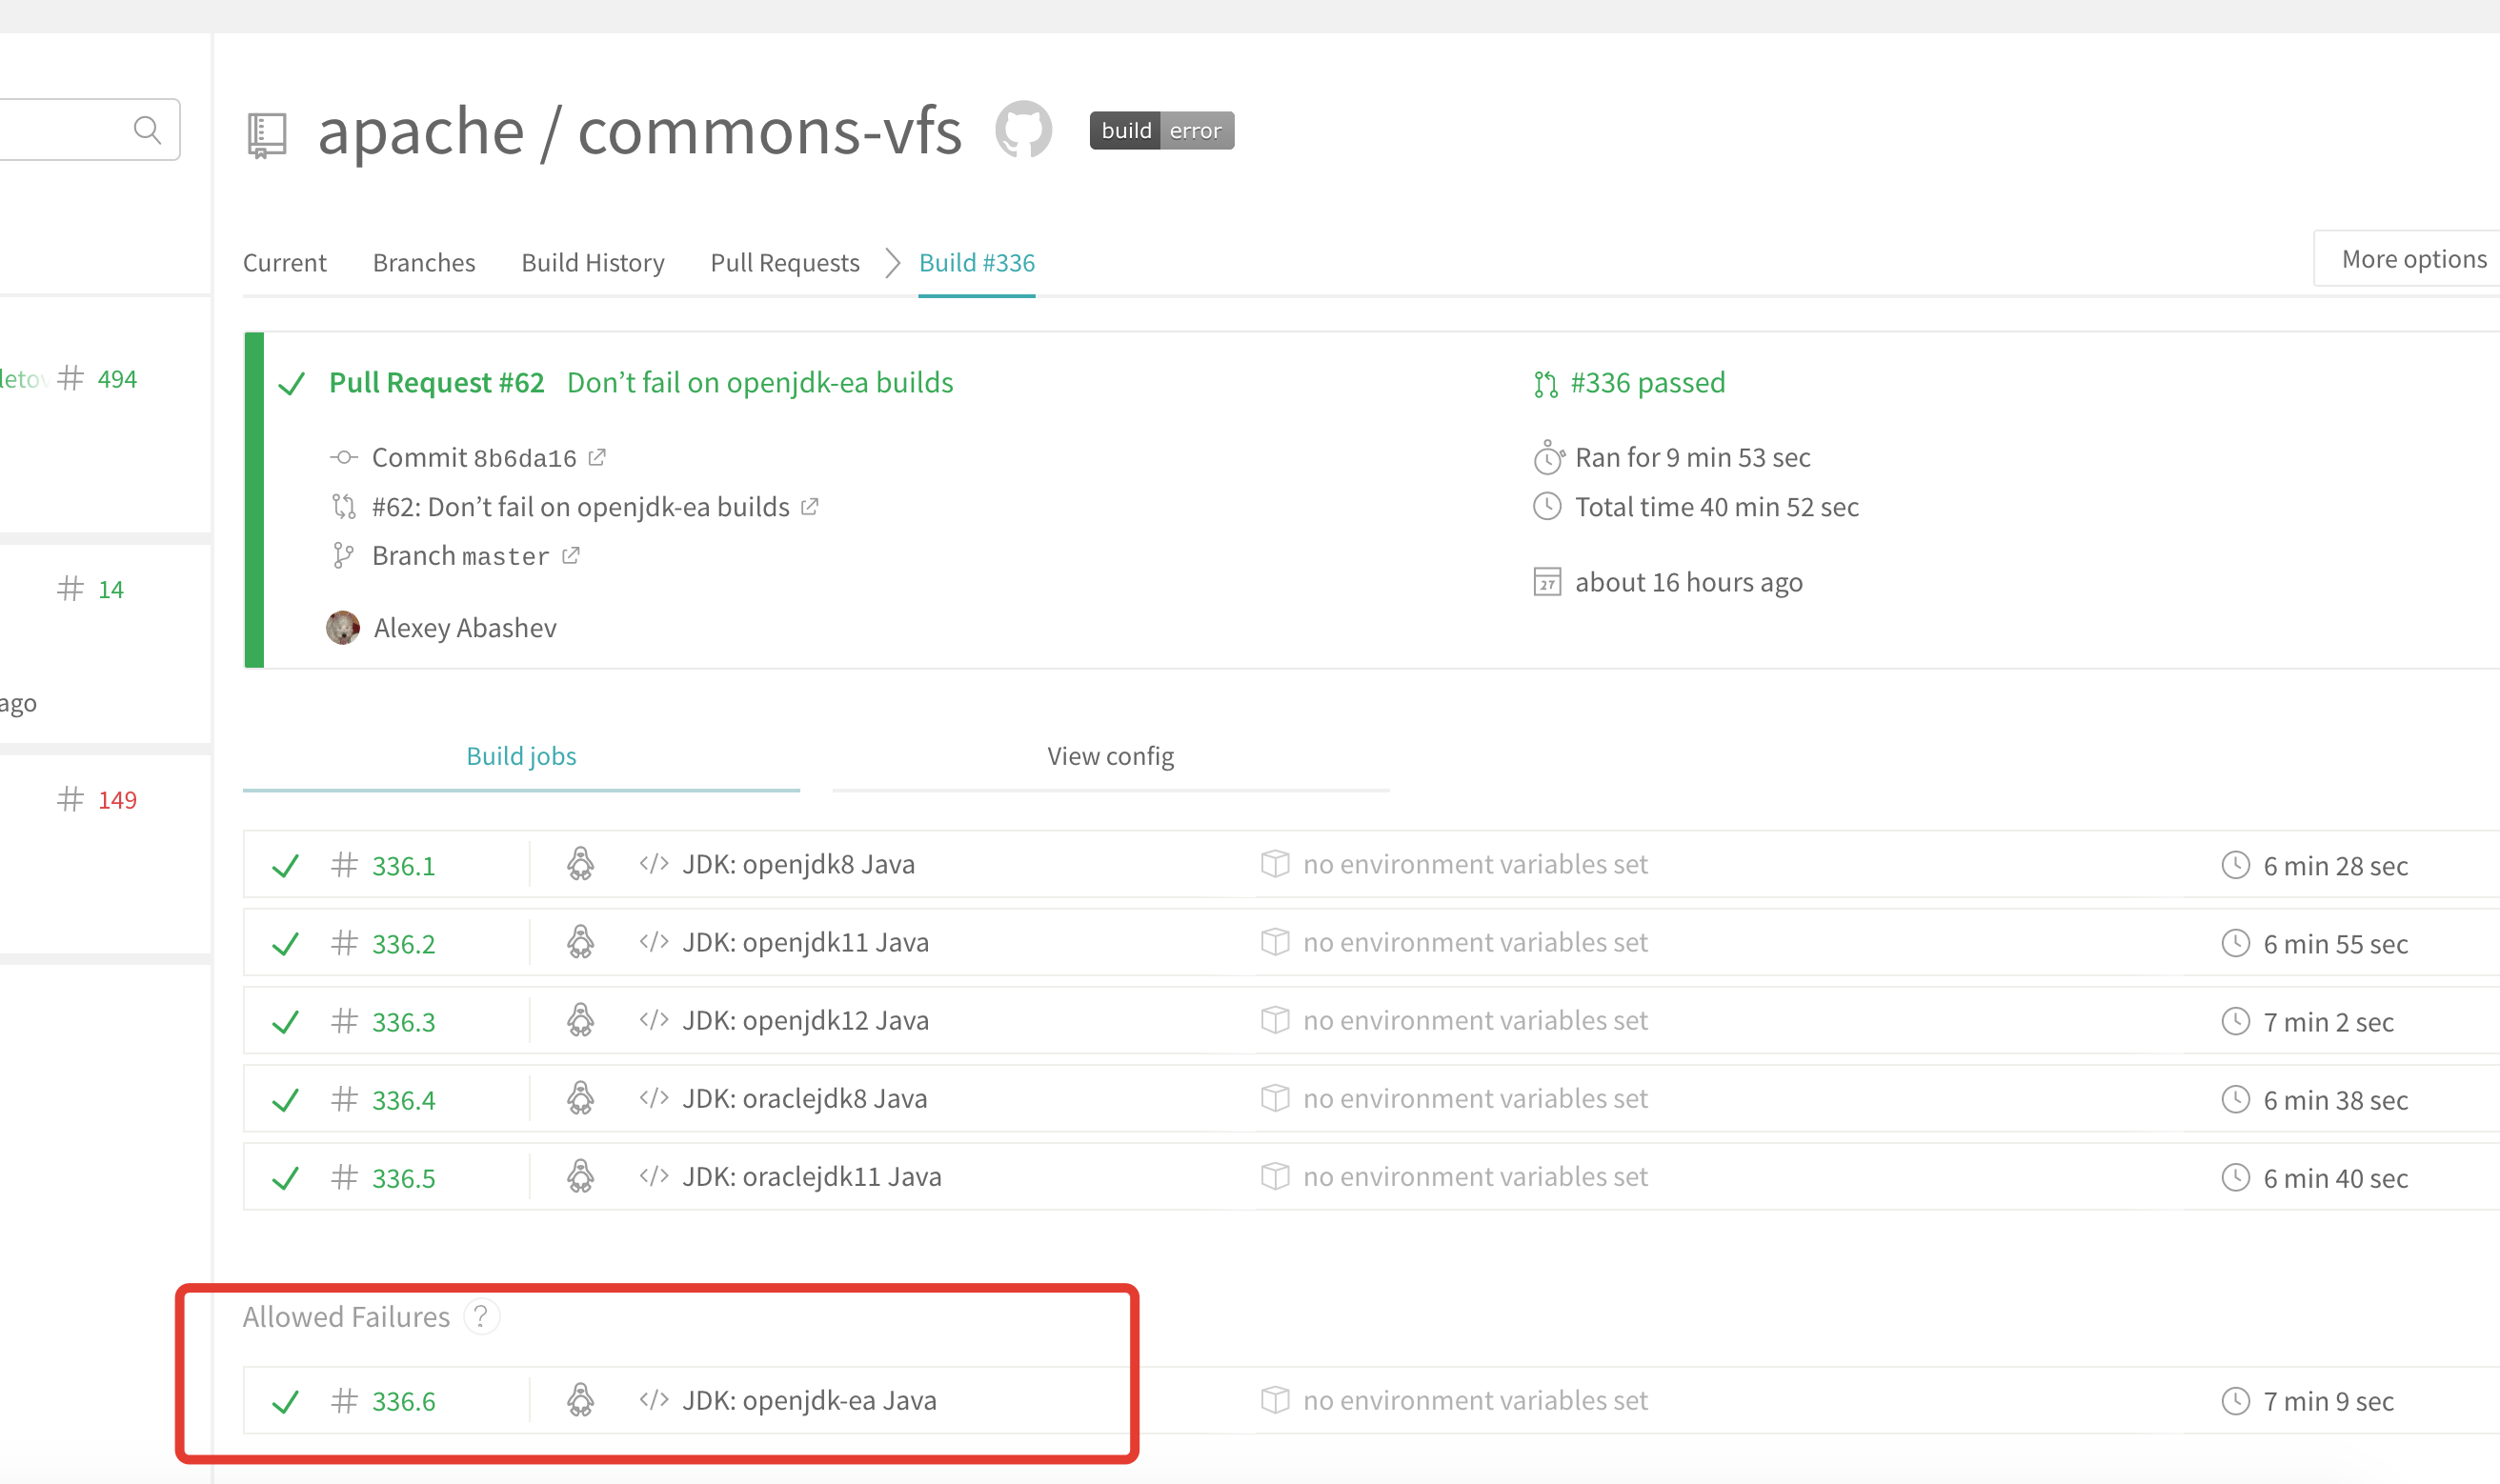Image resolution: width=2500 pixels, height=1484 pixels.
Task: Click Alexey Abashev avatar image
Action: [343, 628]
